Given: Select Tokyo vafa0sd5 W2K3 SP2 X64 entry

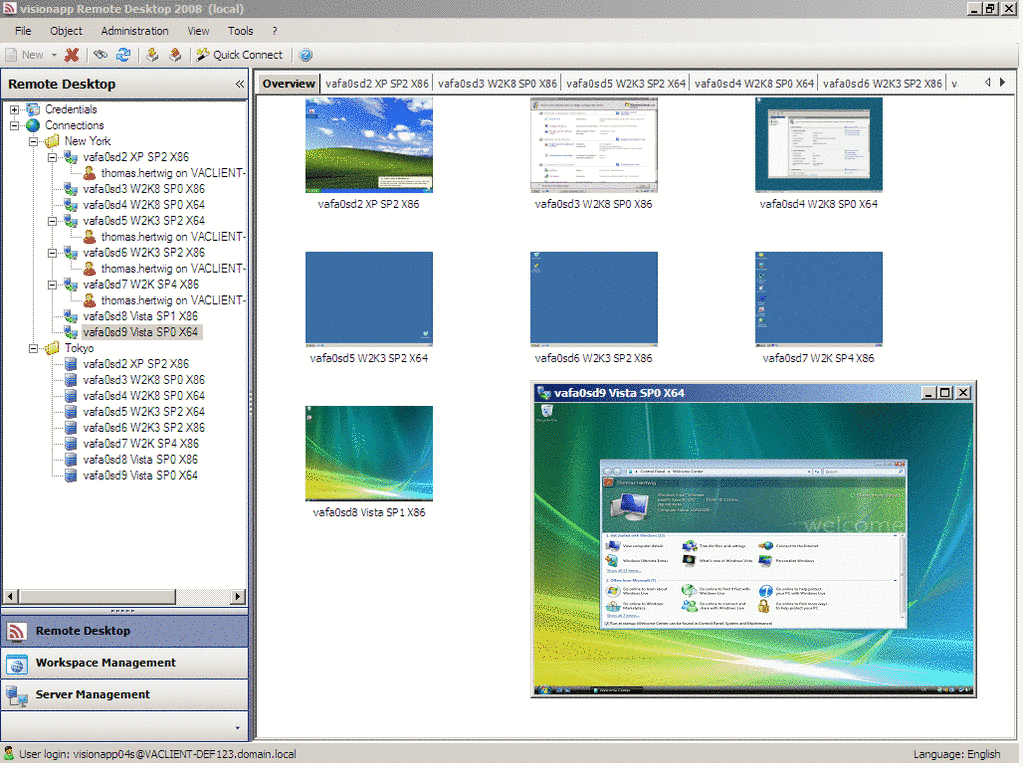Looking at the screenshot, I should [144, 412].
